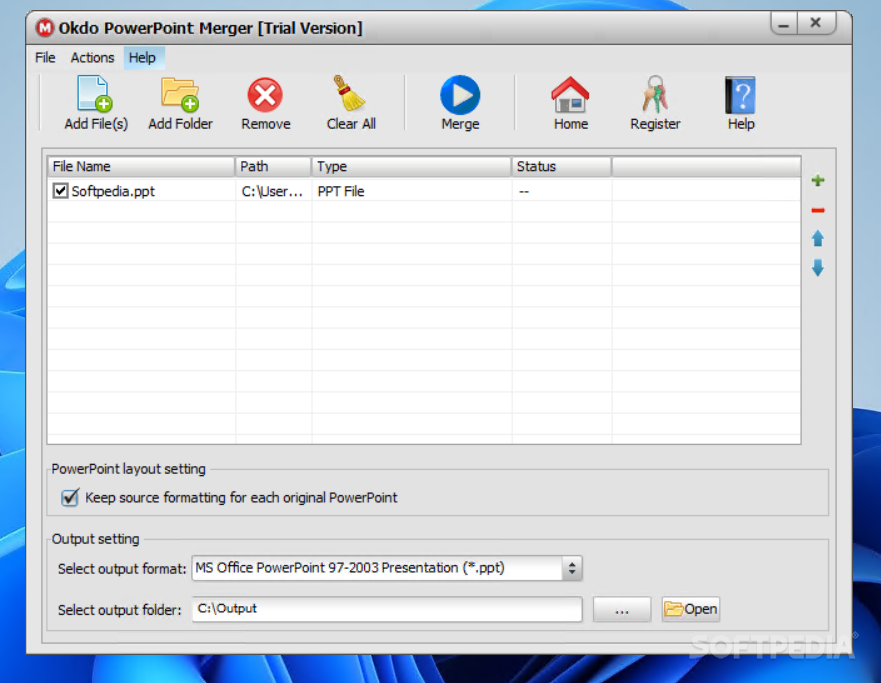This screenshot has width=881, height=683.
Task: Open the Home house icon
Action: point(570,95)
